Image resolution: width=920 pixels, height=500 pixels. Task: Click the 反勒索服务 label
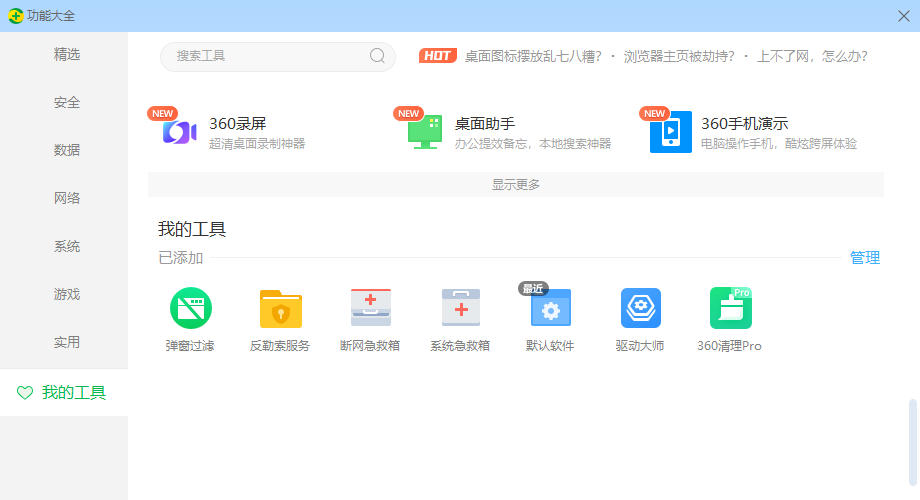click(280, 346)
